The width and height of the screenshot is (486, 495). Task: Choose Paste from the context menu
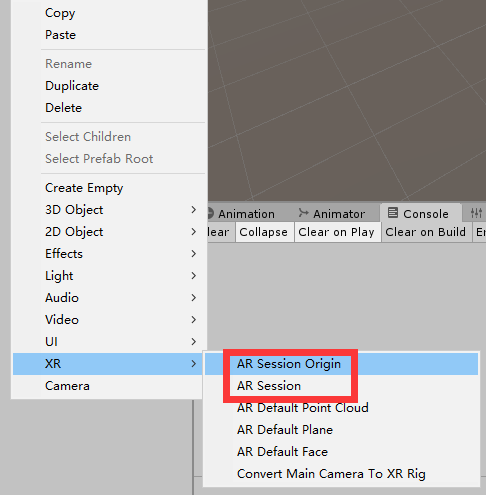click(x=109, y=35)
